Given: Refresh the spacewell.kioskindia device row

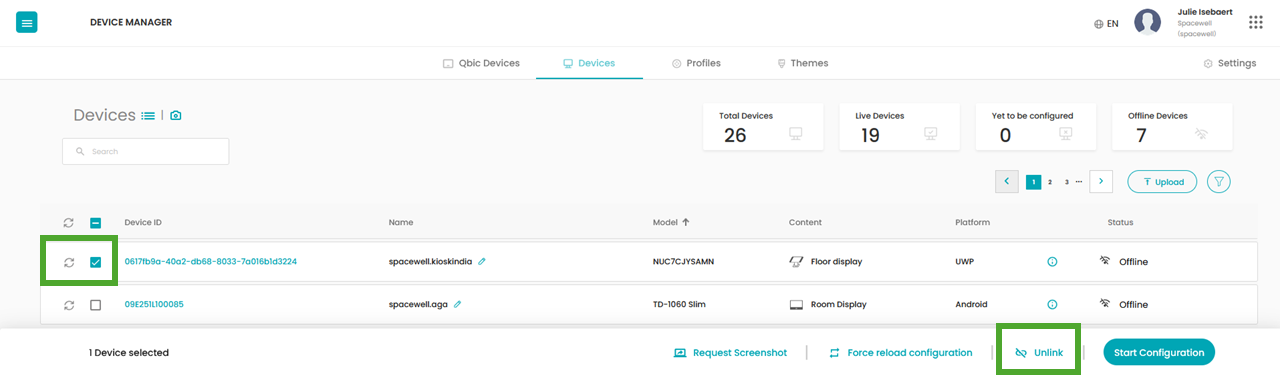Looking at the screenshot, I should [69, 262].
